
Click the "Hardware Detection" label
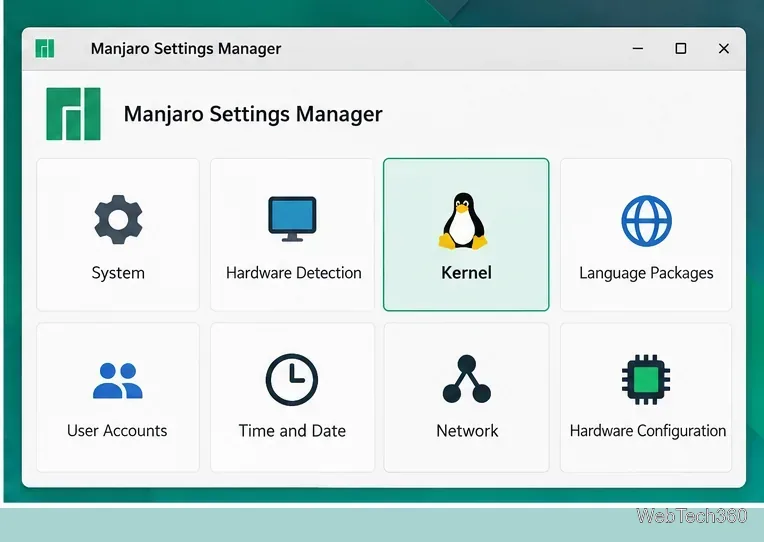pyautogui.click(x=294, y=272)
